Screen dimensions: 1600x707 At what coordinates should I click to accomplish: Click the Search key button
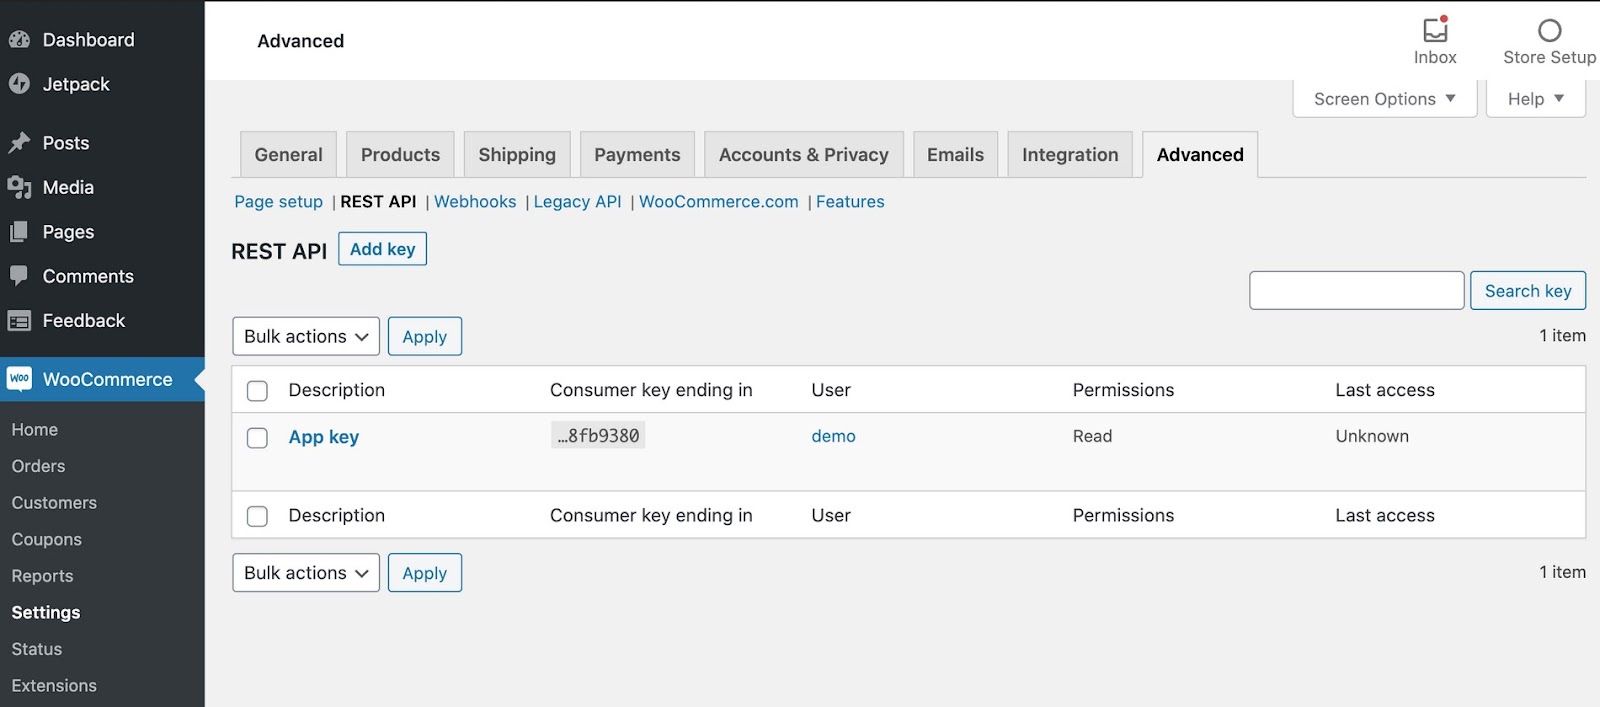click(1528, 291)
